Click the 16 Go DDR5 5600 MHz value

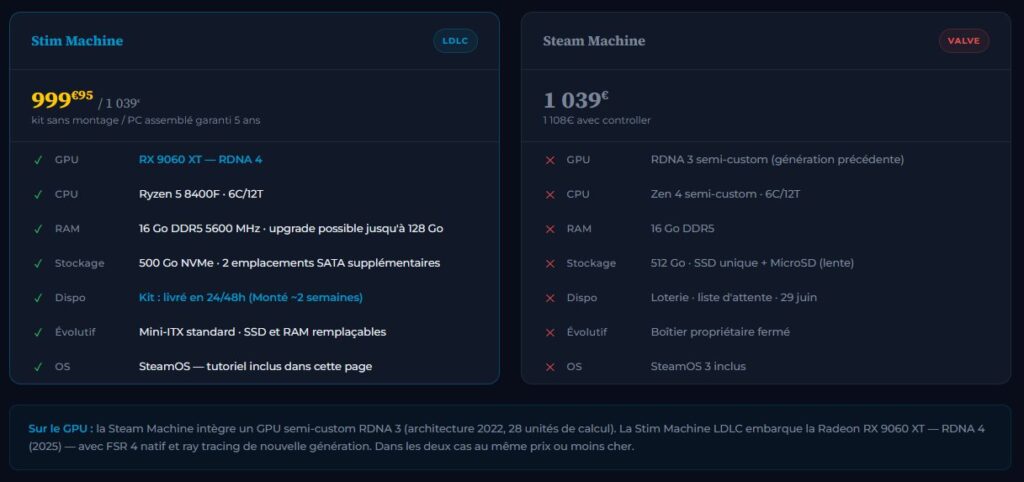pos(291,229)
